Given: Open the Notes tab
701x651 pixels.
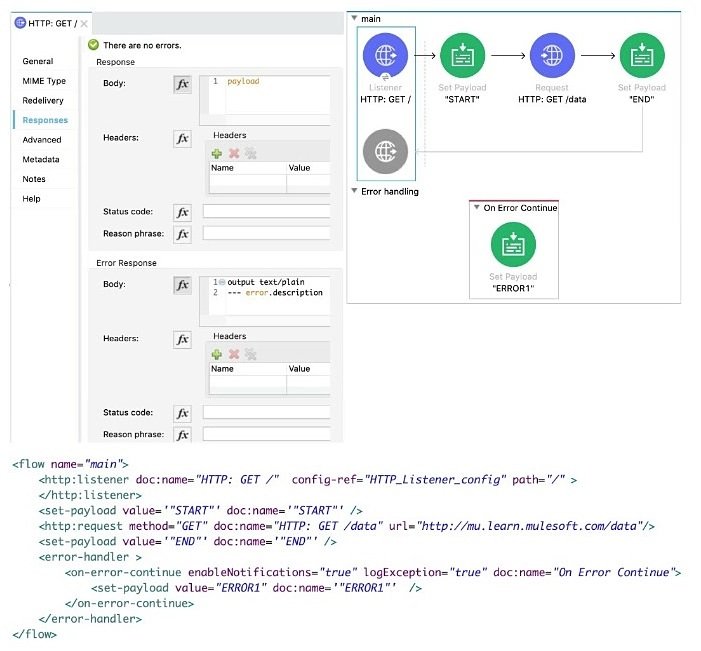Looking at the screenshot, I should point(34,179).
